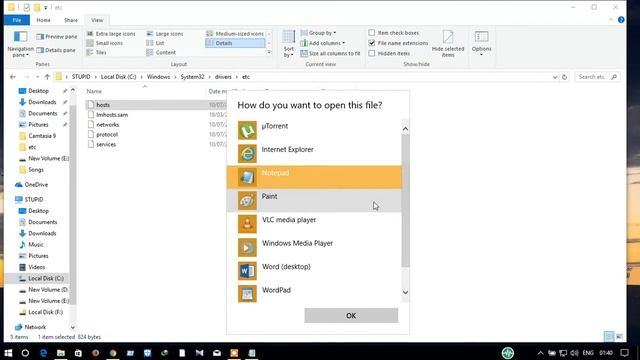
Task: Switch layout to List
Action: coord(155,43)
